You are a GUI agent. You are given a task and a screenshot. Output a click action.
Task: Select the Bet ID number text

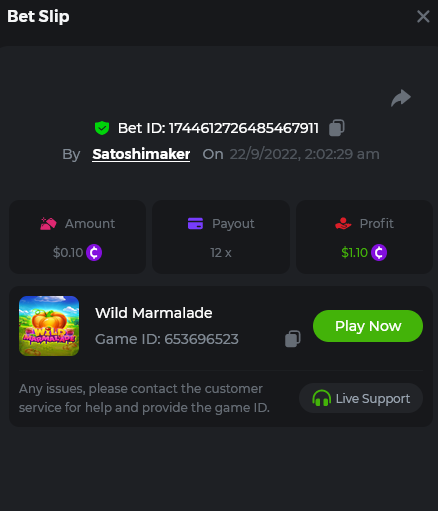coord(244,128)
